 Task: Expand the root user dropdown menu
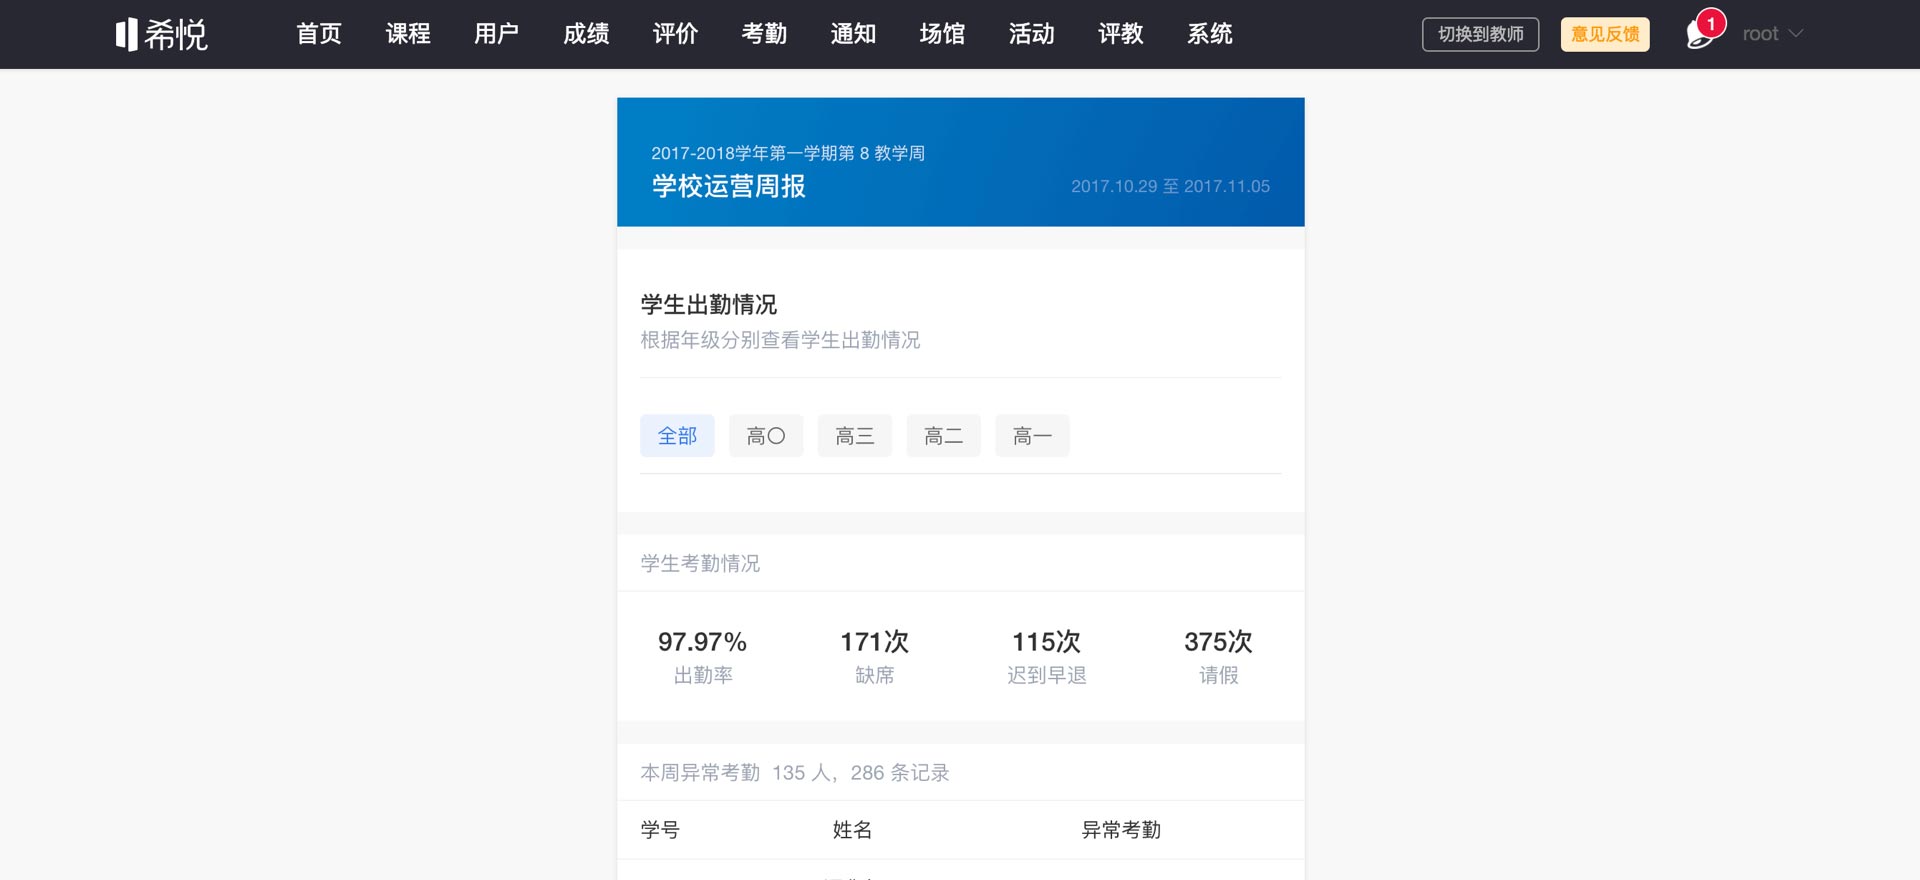click(x=1772, y=34)
